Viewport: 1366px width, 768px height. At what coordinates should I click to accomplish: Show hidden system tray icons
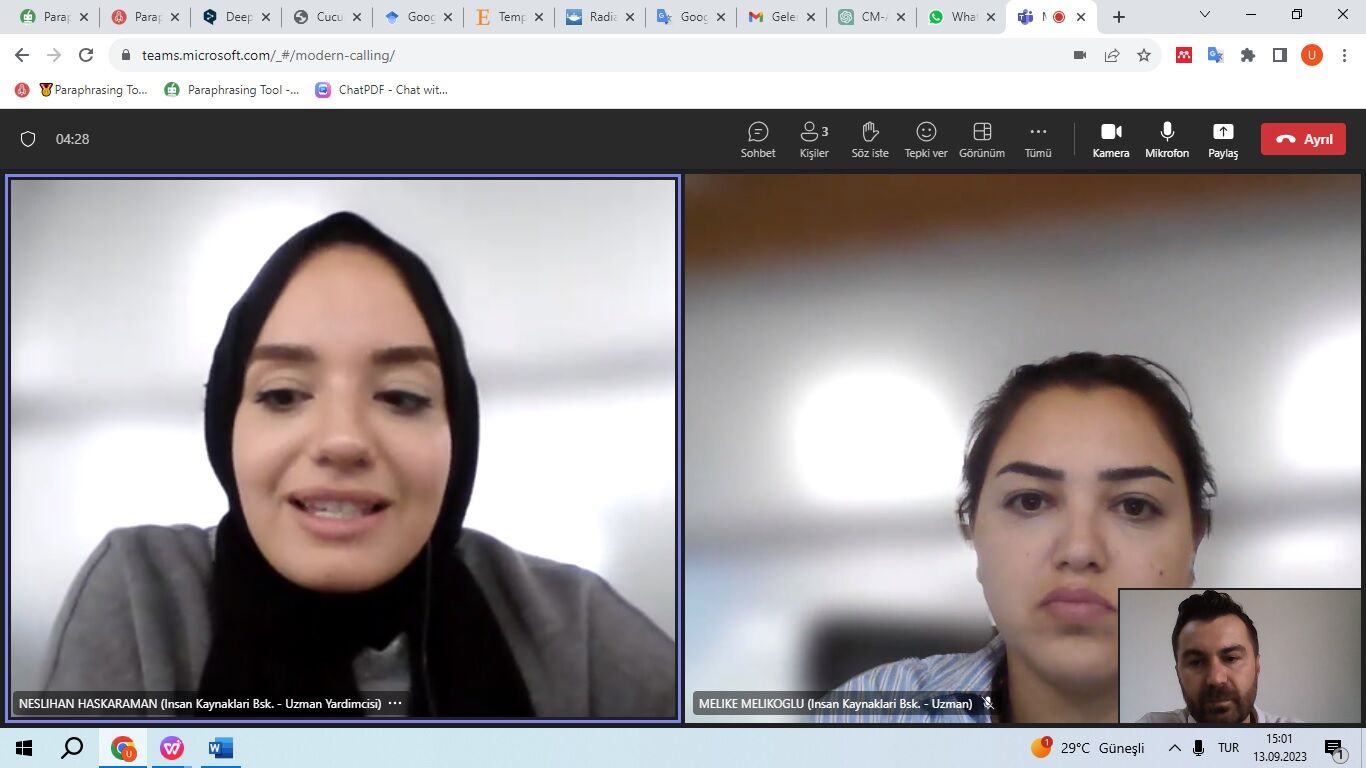click(1174, 748)
